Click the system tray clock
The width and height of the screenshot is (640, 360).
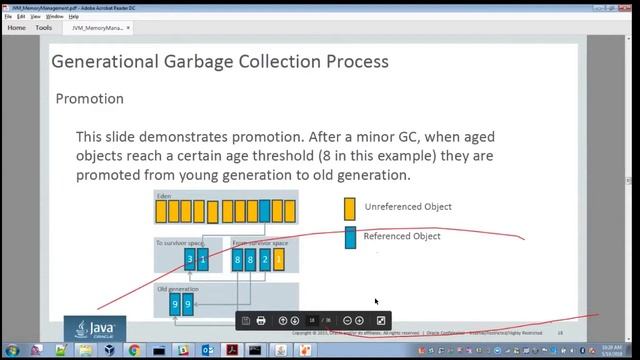pyautogui.click(x=611, y=351)
